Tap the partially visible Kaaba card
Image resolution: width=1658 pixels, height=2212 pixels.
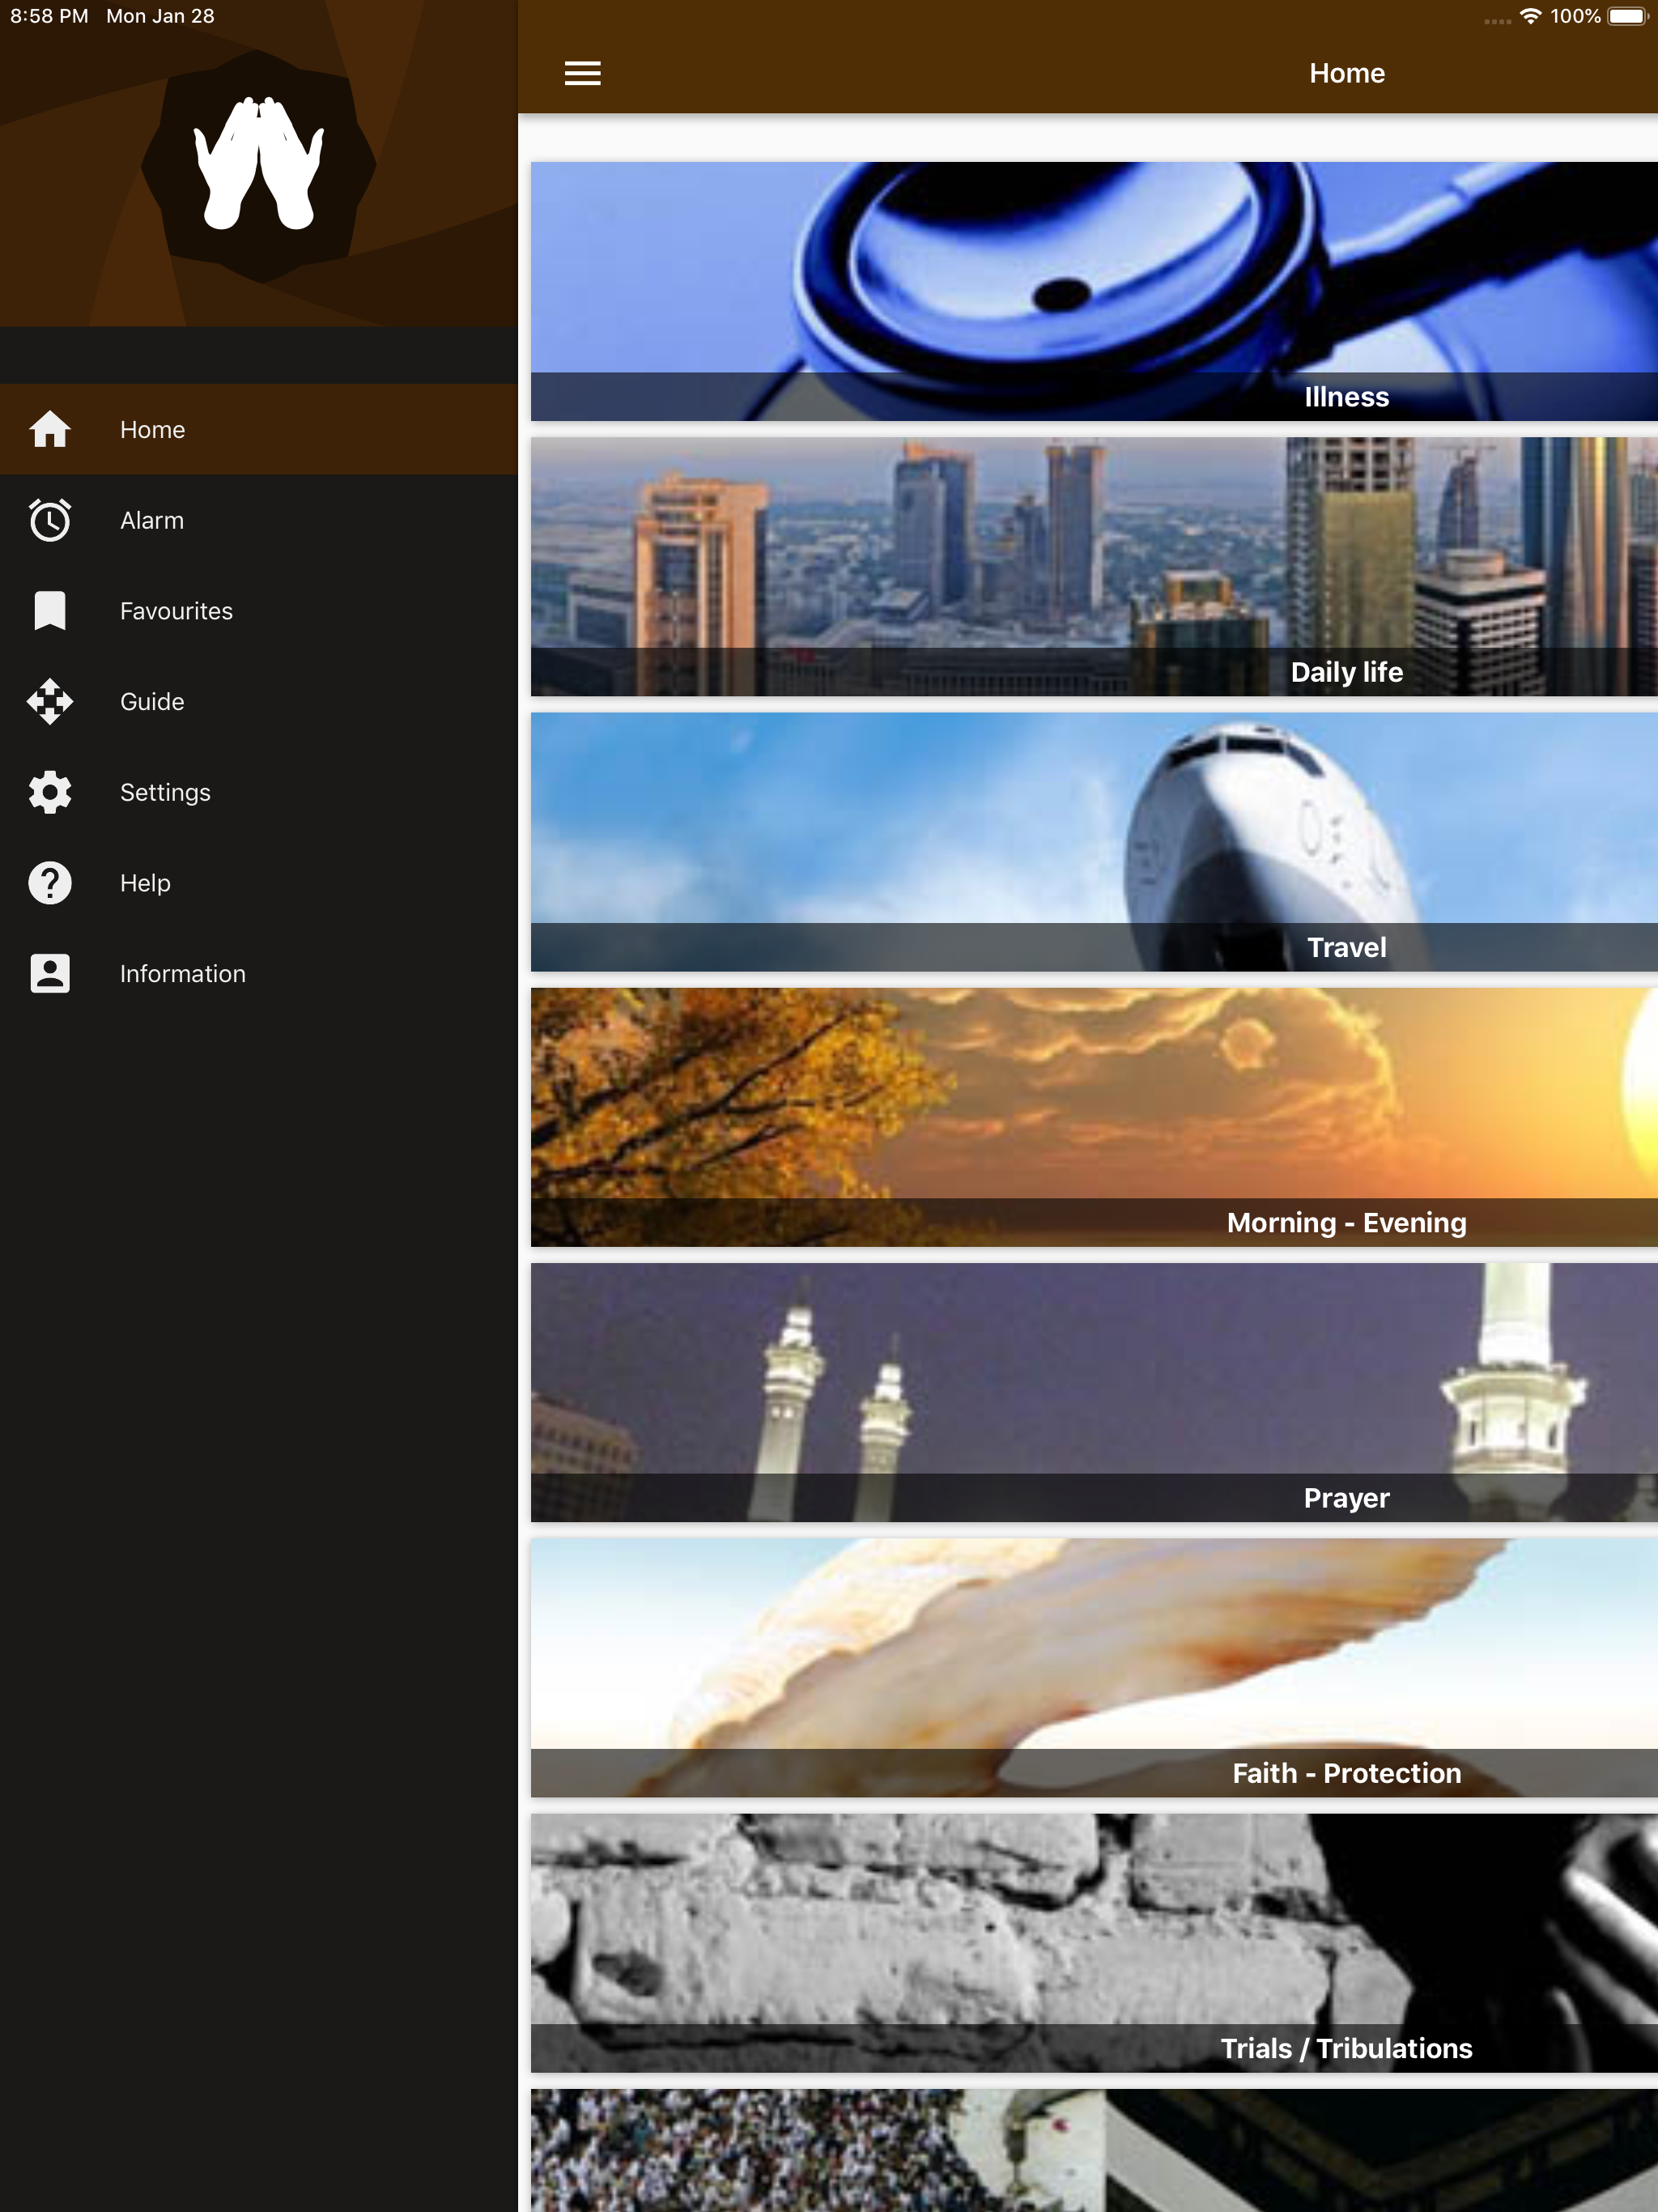click(1093, 2150)
